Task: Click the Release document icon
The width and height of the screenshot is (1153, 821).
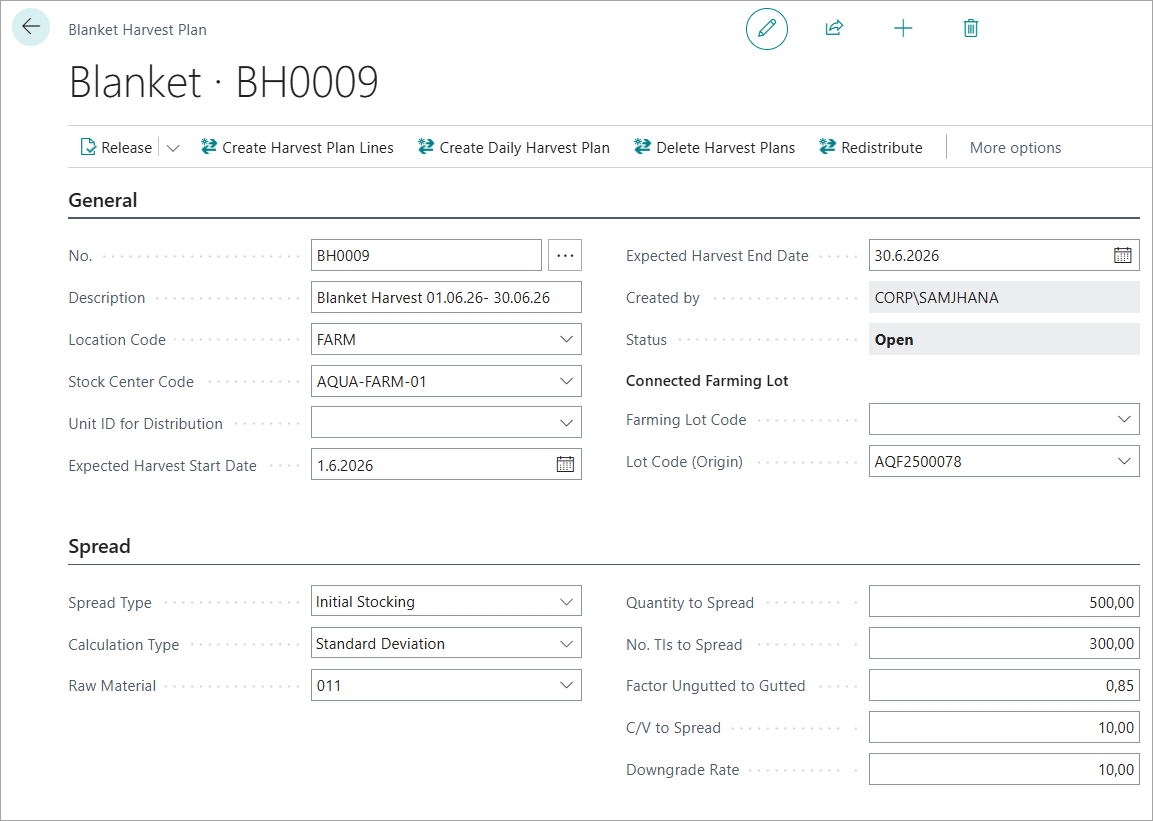Action: click(88, 148)
